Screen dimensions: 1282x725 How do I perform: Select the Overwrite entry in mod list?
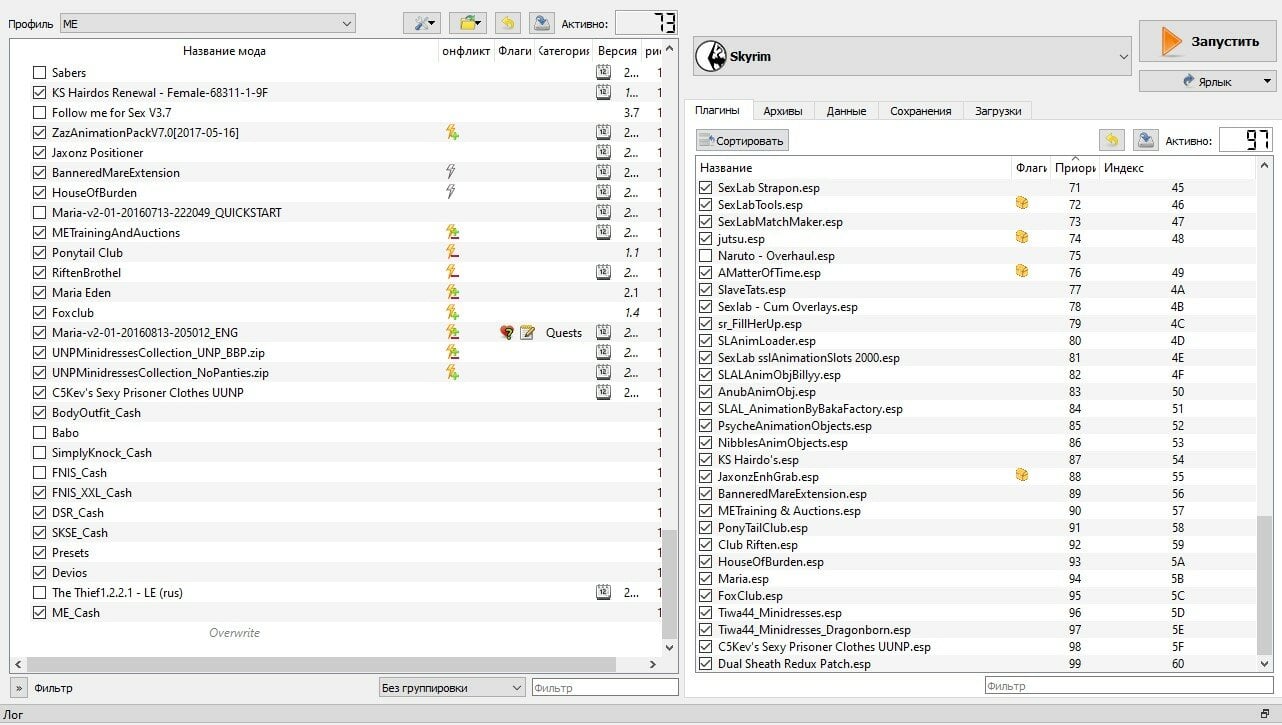click(234, 632)
